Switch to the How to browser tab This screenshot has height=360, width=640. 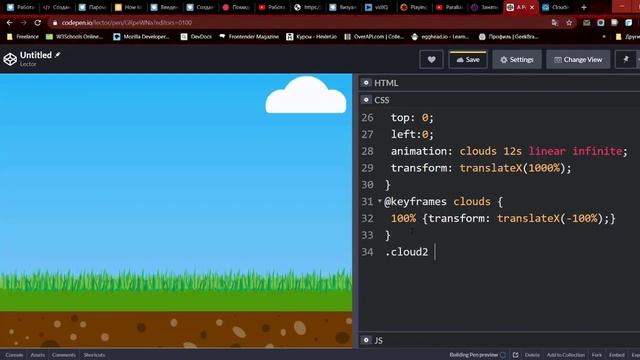click(x=129, y=7)
